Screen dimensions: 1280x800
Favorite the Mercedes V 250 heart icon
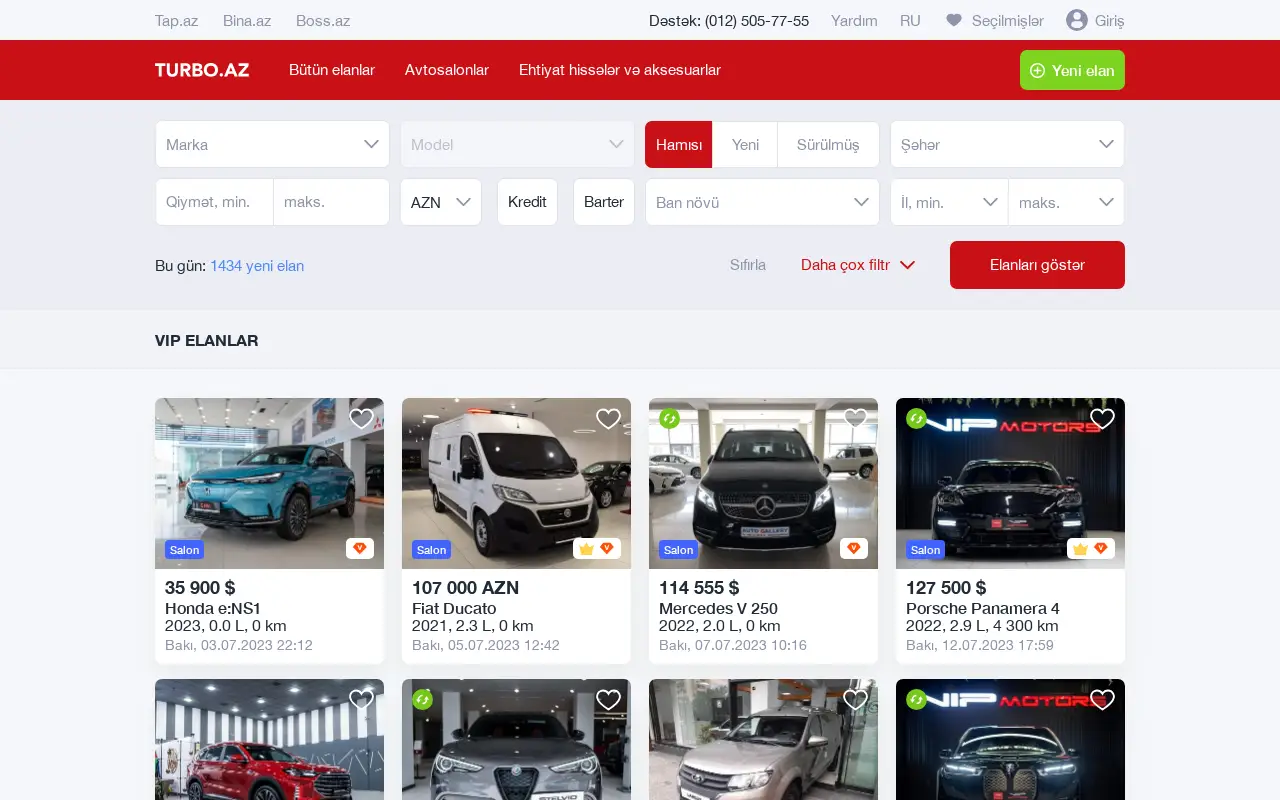click(855, 419)
